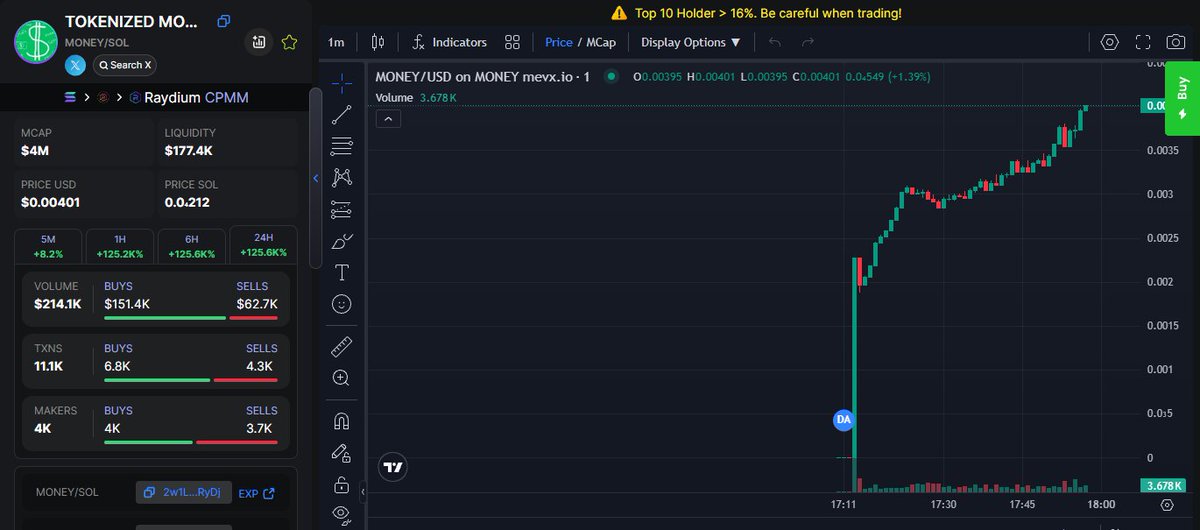Open the indicator templates grid icon
Image resolution: width=1200 pixels, height=530 pixels.
coord(512,42)
